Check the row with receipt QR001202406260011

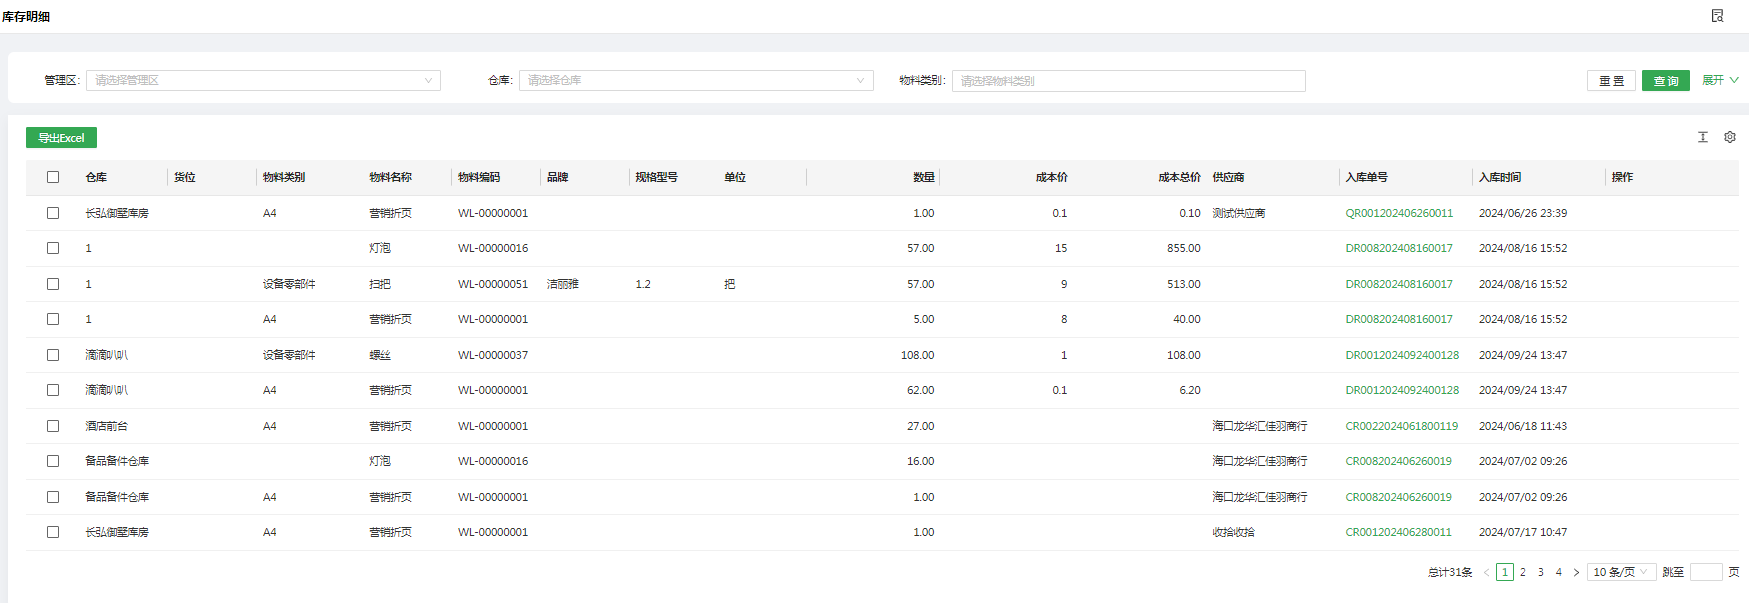(53, 213)
